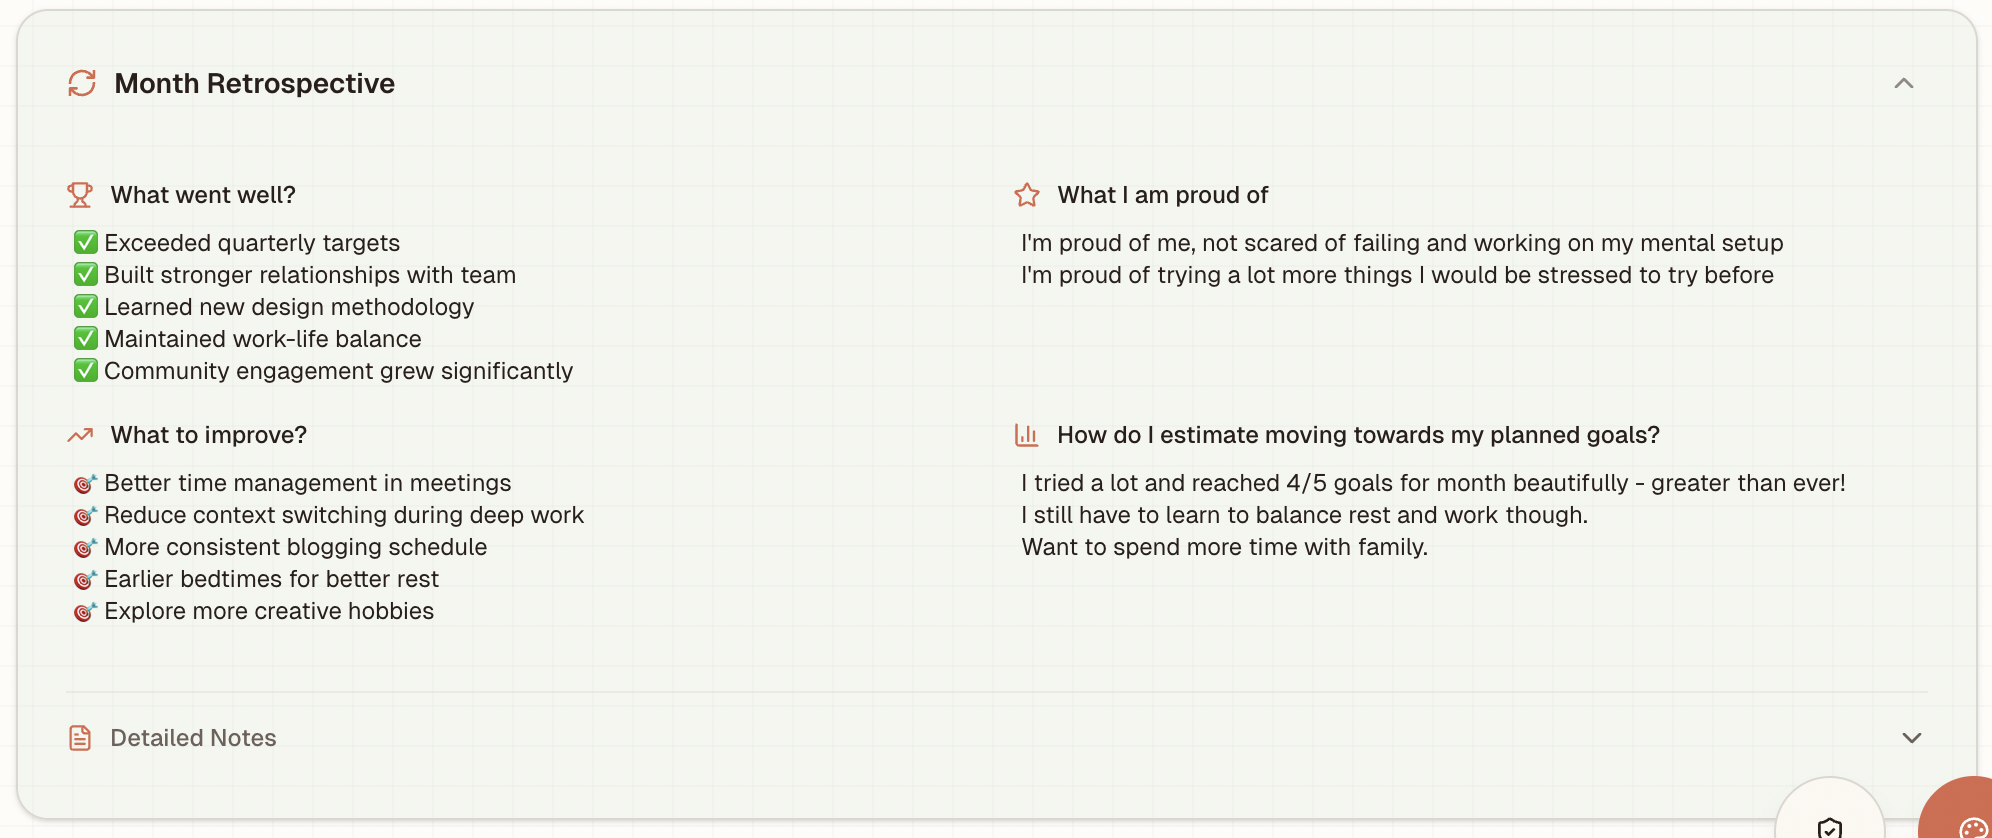Viewport: 1992px width, 838px height.
Task: Toggle the checkbox for Exceeded quarterly targets
Action: point(86,242)
